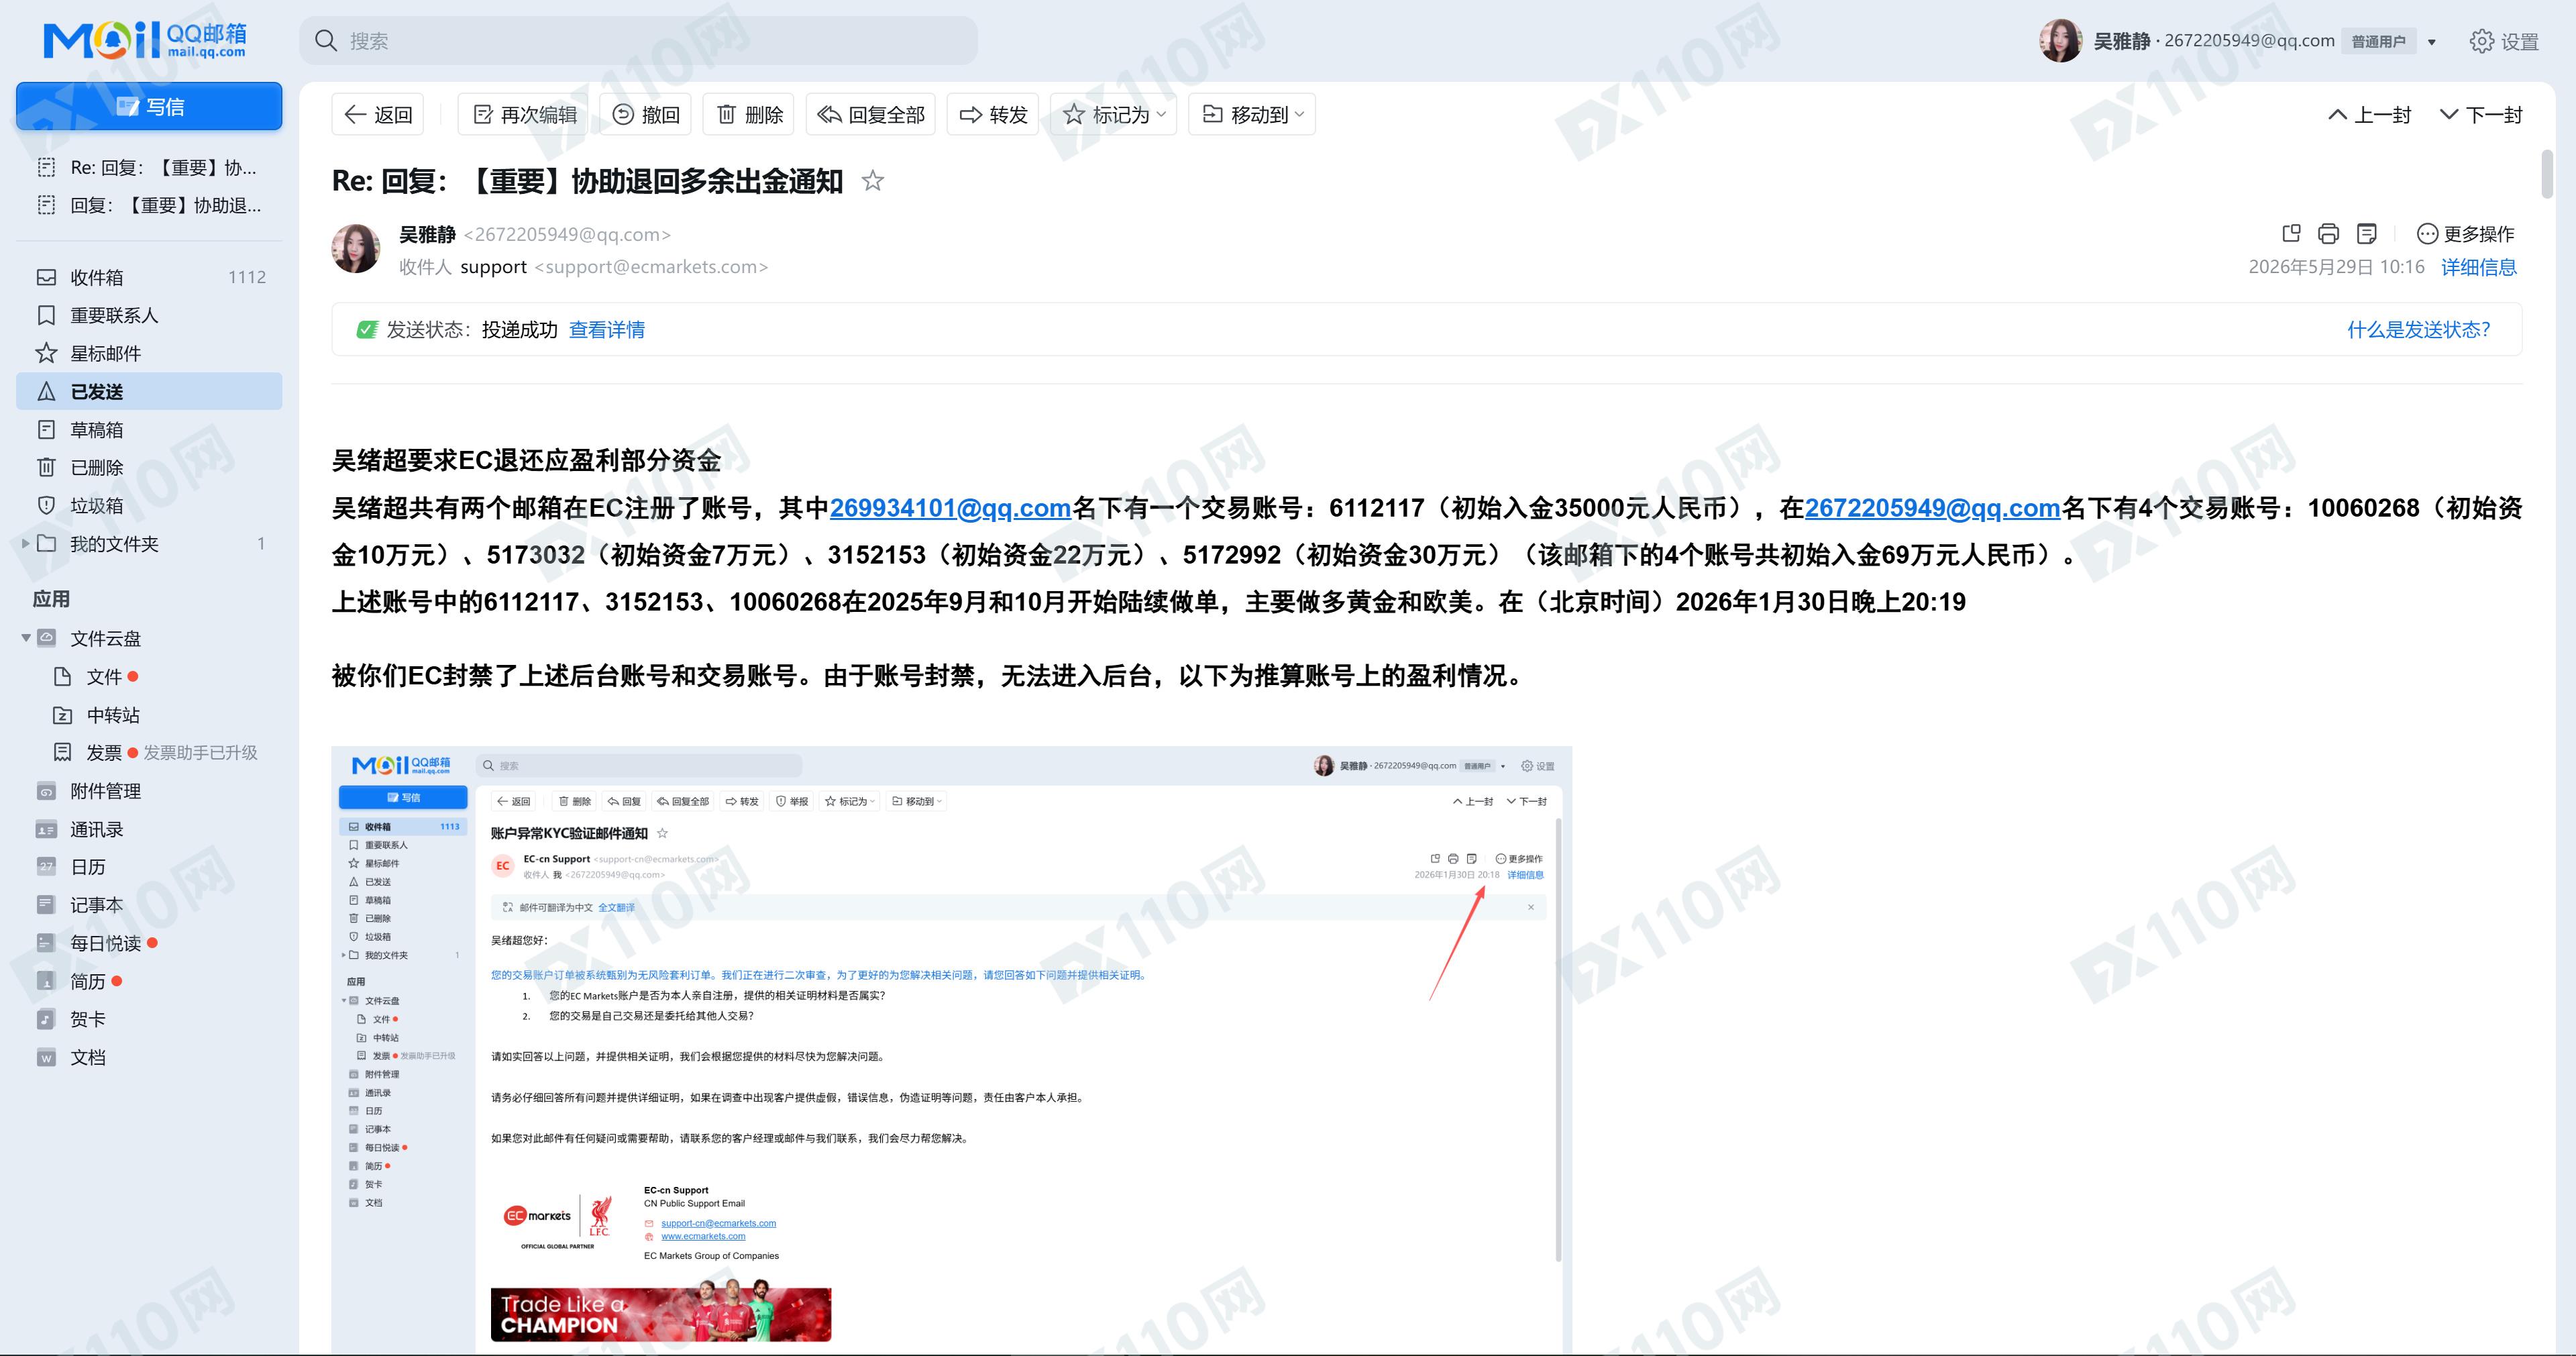This screenshot has width=2576, height=1356.
Task: Open 贺卡 greeting cards
Action: coord(87,1019)
